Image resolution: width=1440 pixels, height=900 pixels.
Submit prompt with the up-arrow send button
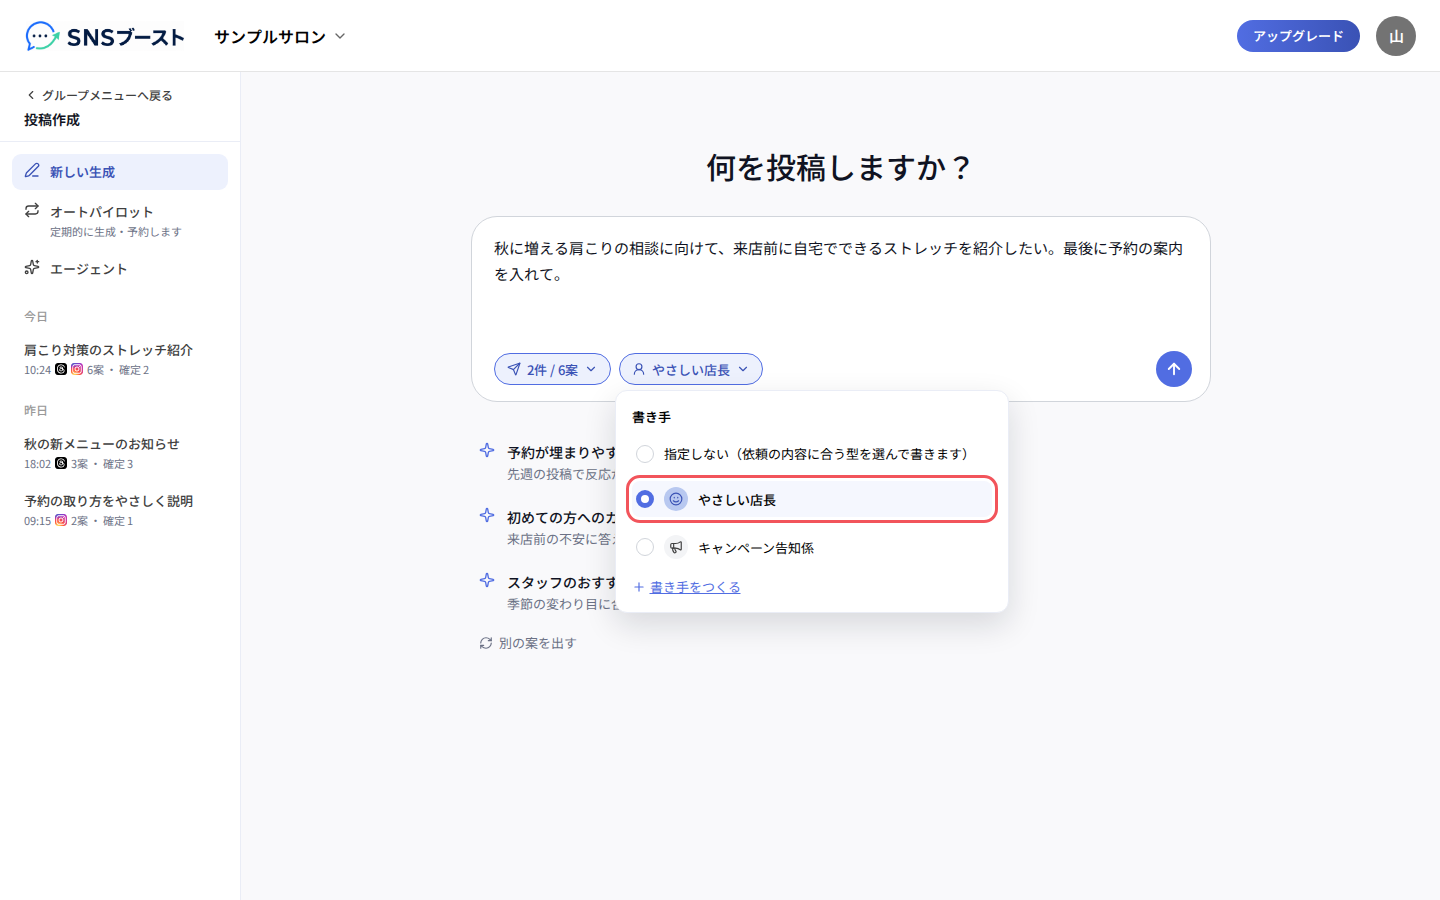1174,369
